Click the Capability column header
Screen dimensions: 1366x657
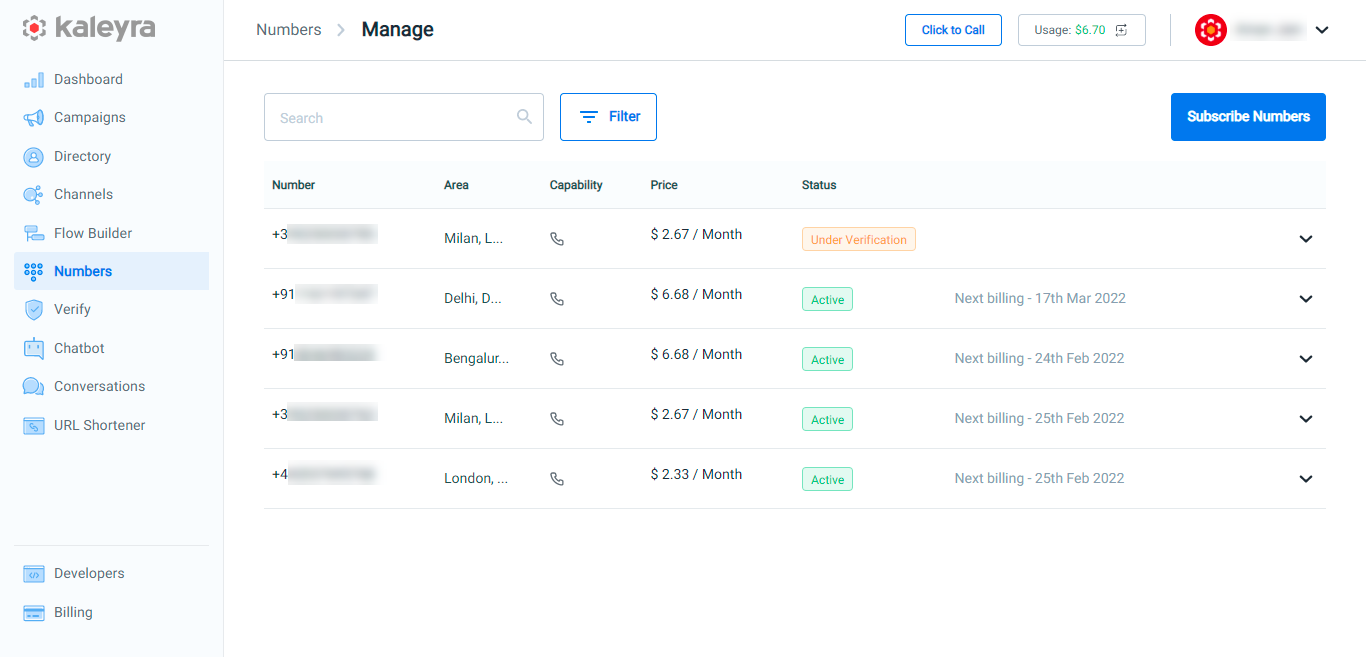point(576,185)
